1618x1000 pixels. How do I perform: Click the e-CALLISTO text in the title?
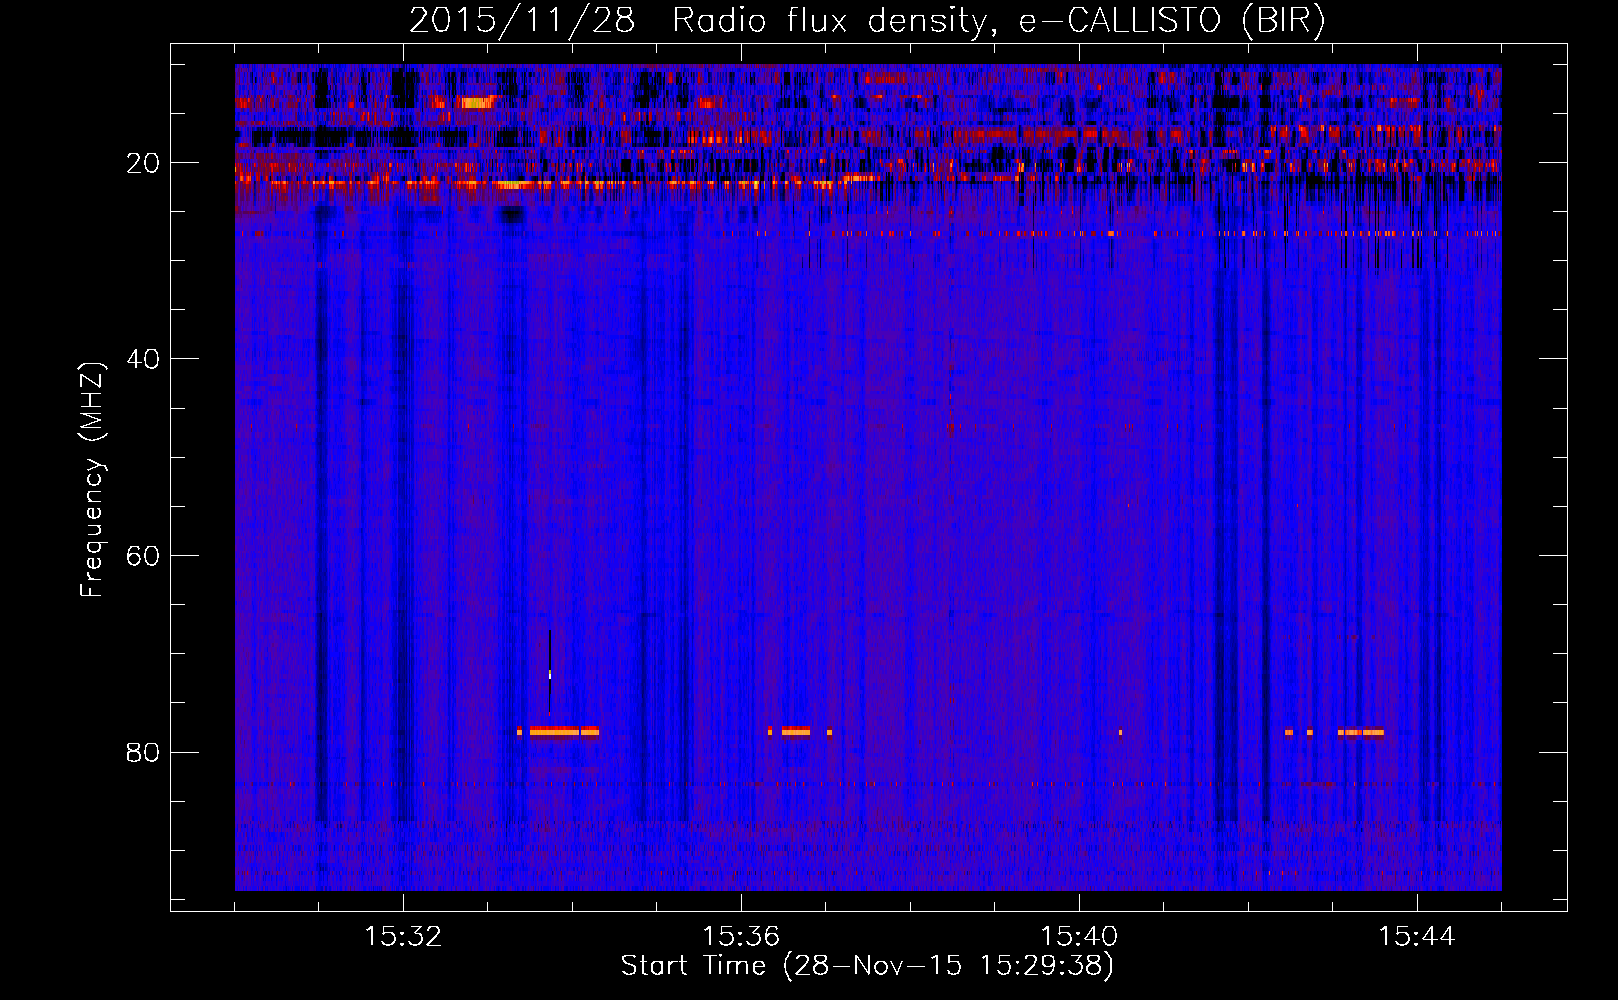point(1120,20)
